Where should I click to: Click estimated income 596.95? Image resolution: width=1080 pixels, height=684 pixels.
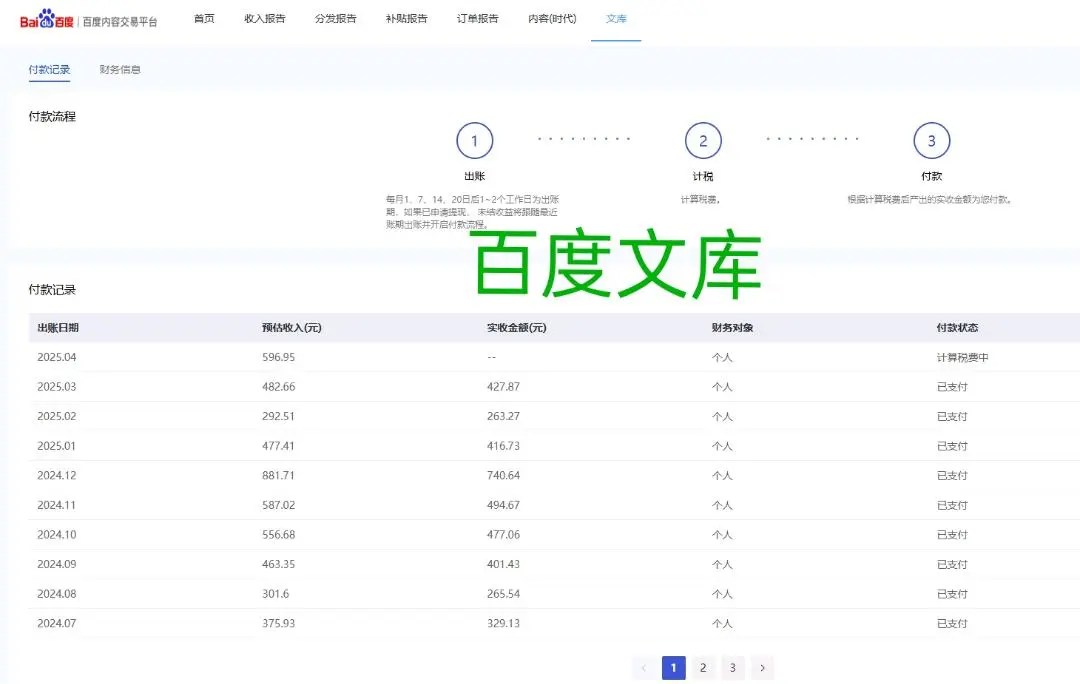pyautogui.click(x=278, y=357)
